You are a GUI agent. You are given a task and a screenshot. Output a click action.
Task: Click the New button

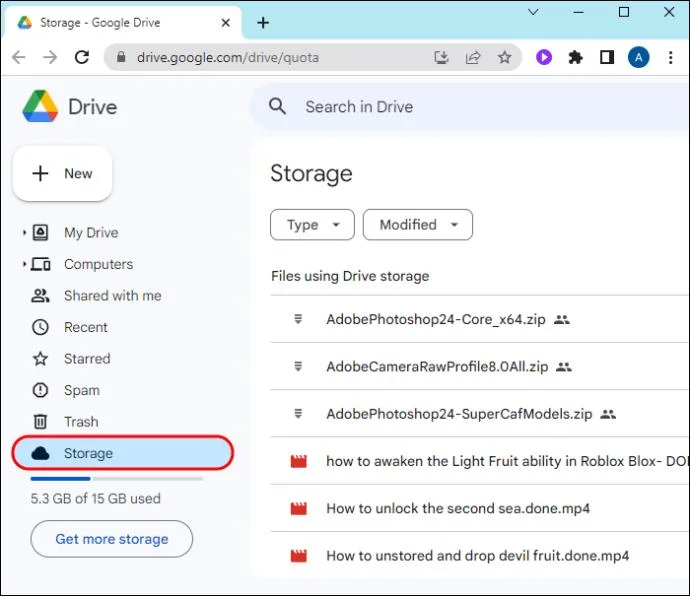(x=62, y=173)
